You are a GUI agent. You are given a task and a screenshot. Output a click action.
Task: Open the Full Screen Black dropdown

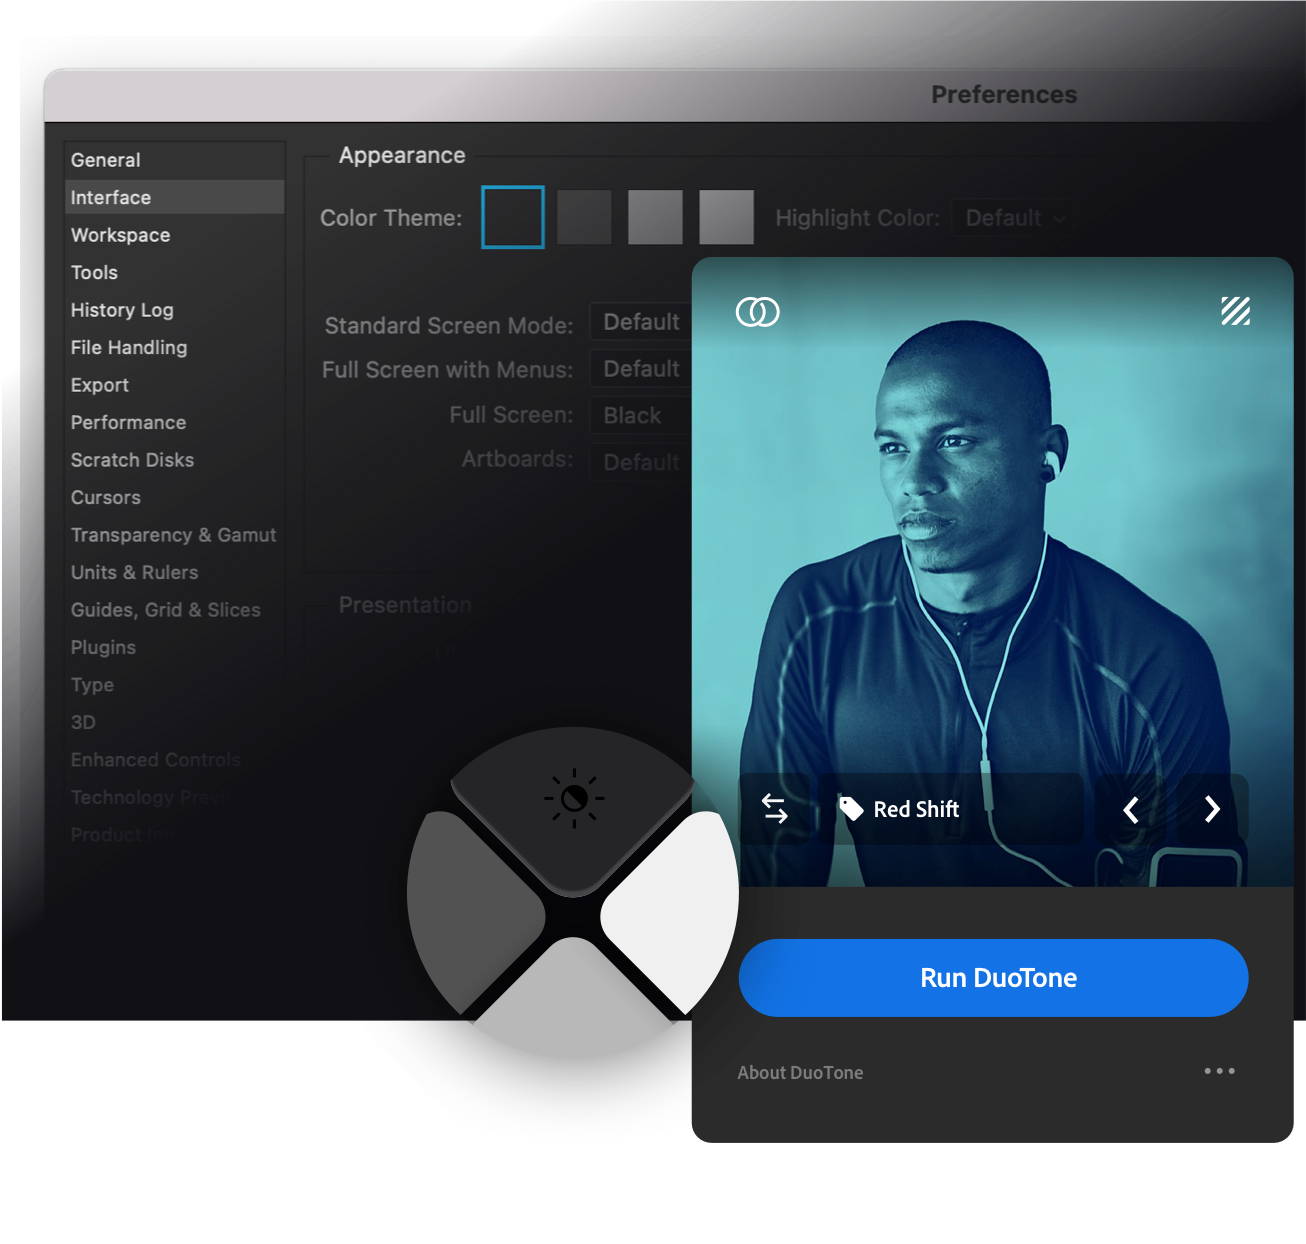tap(641, 415)
